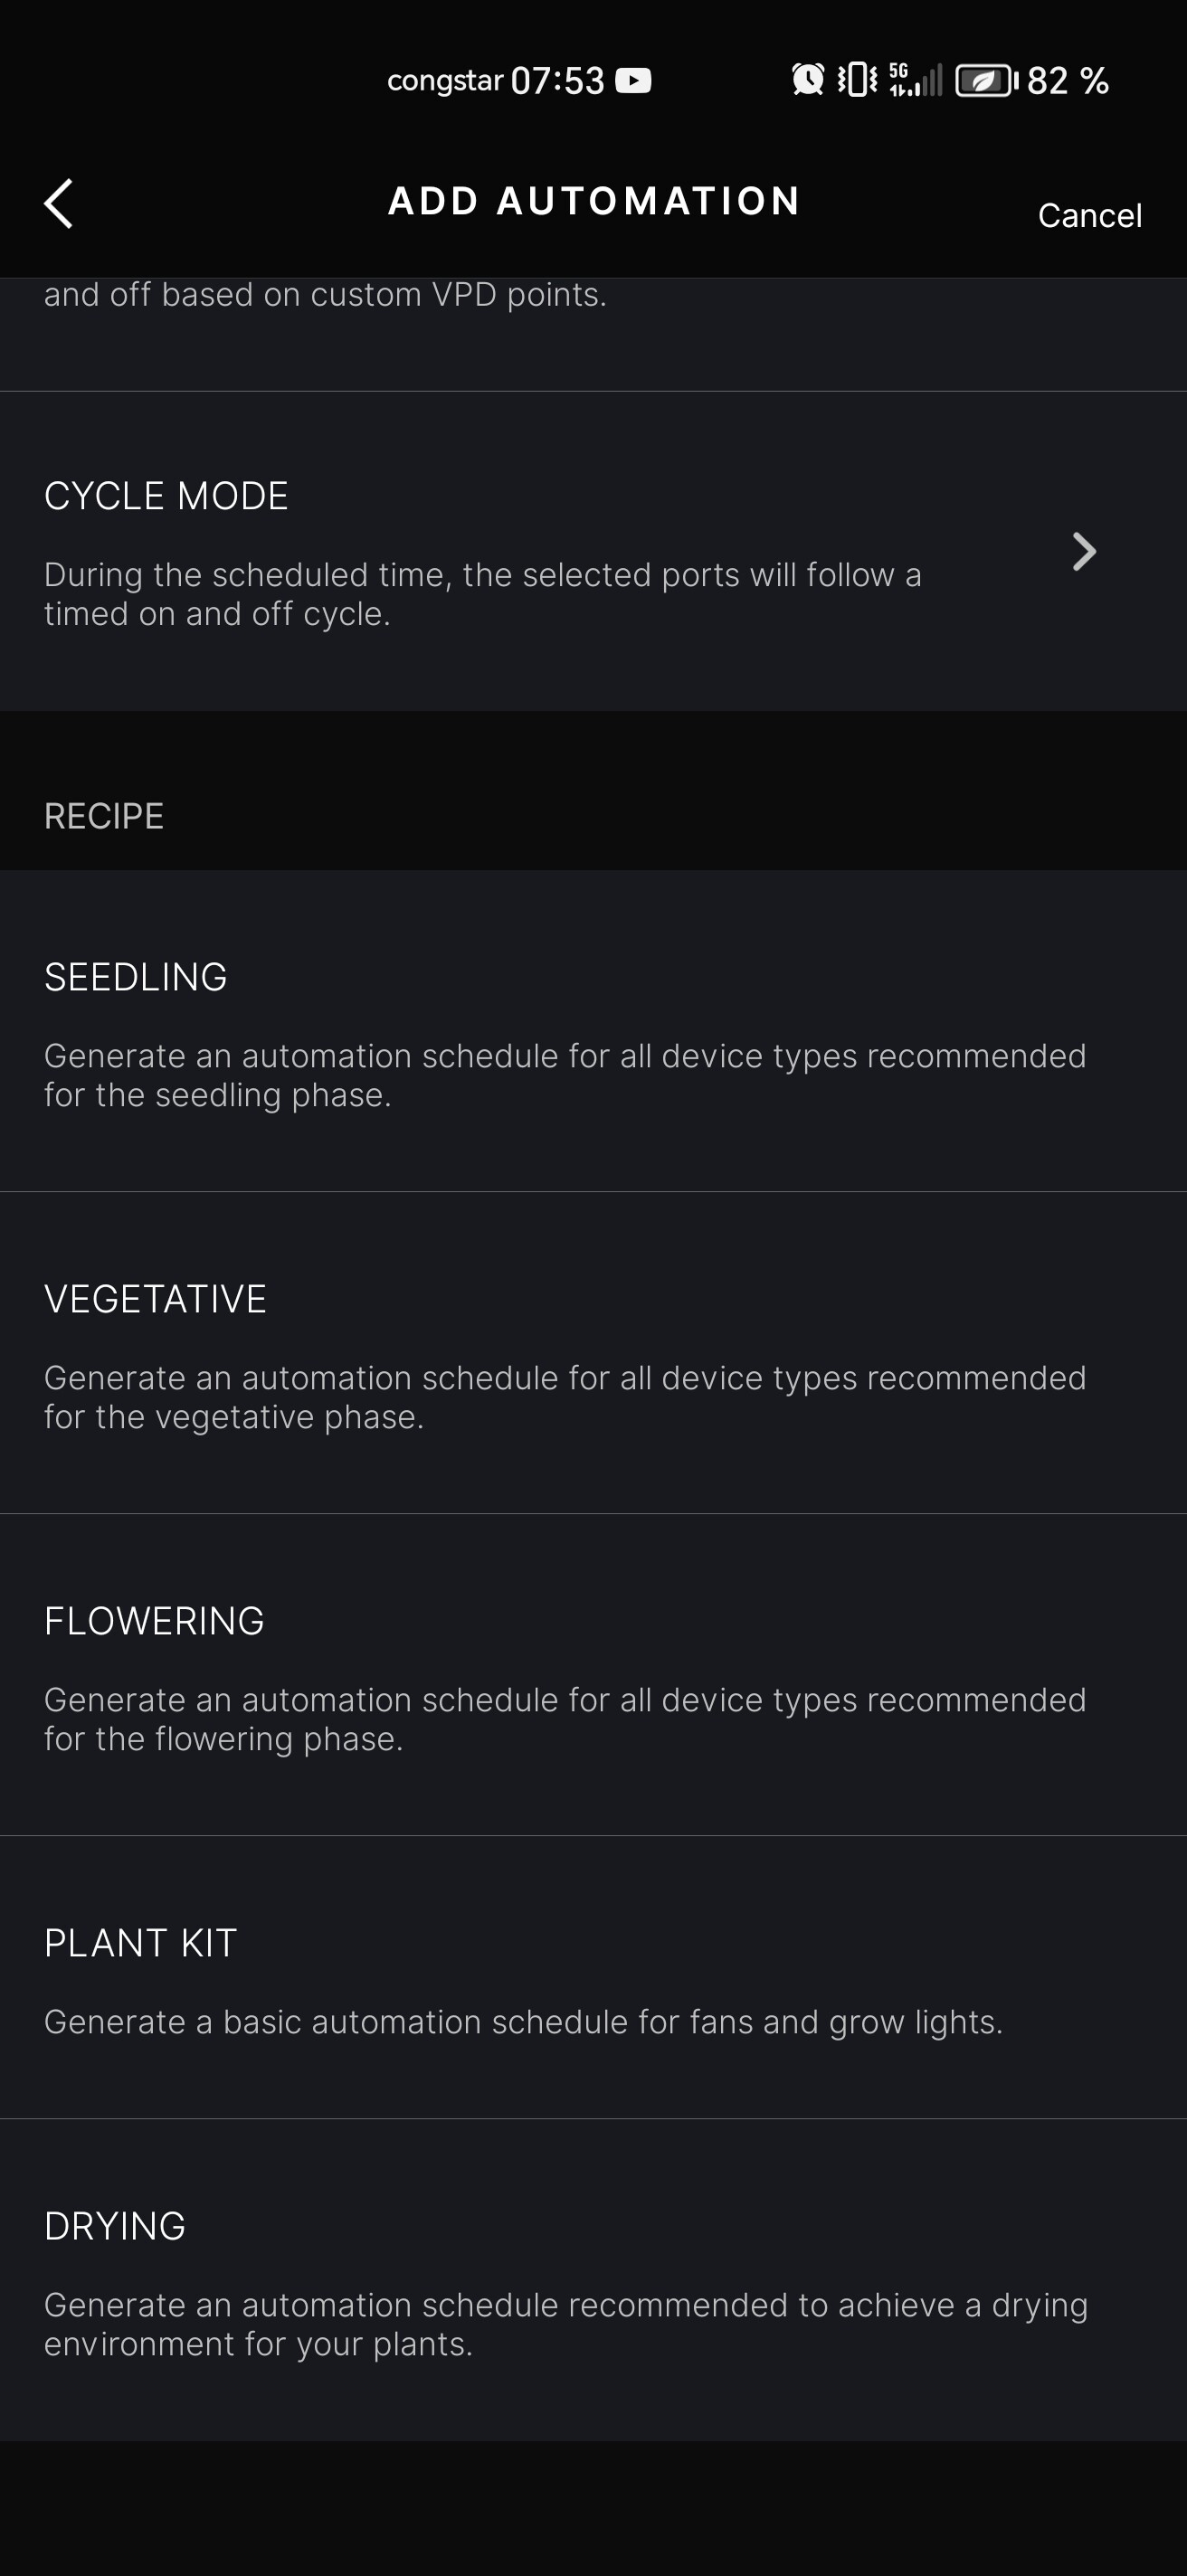Screen dimensions: 1187x2576
Task: Tap the congstar carrier label
Action: [x=444, y=80]
